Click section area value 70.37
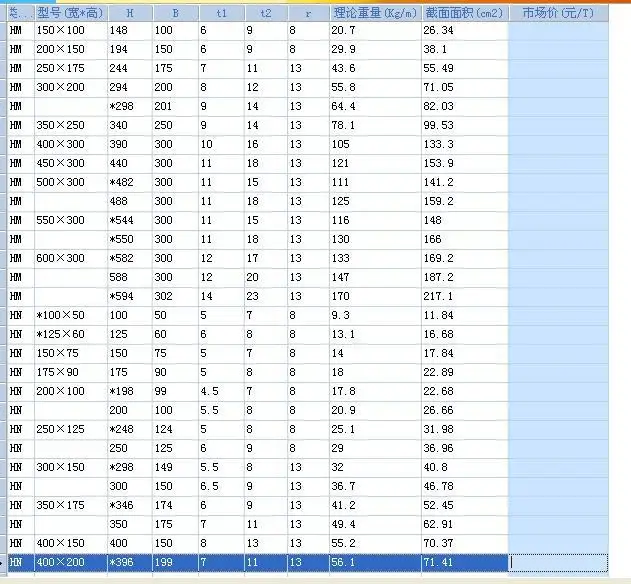631x584 pixels. [x=438, y=543]
